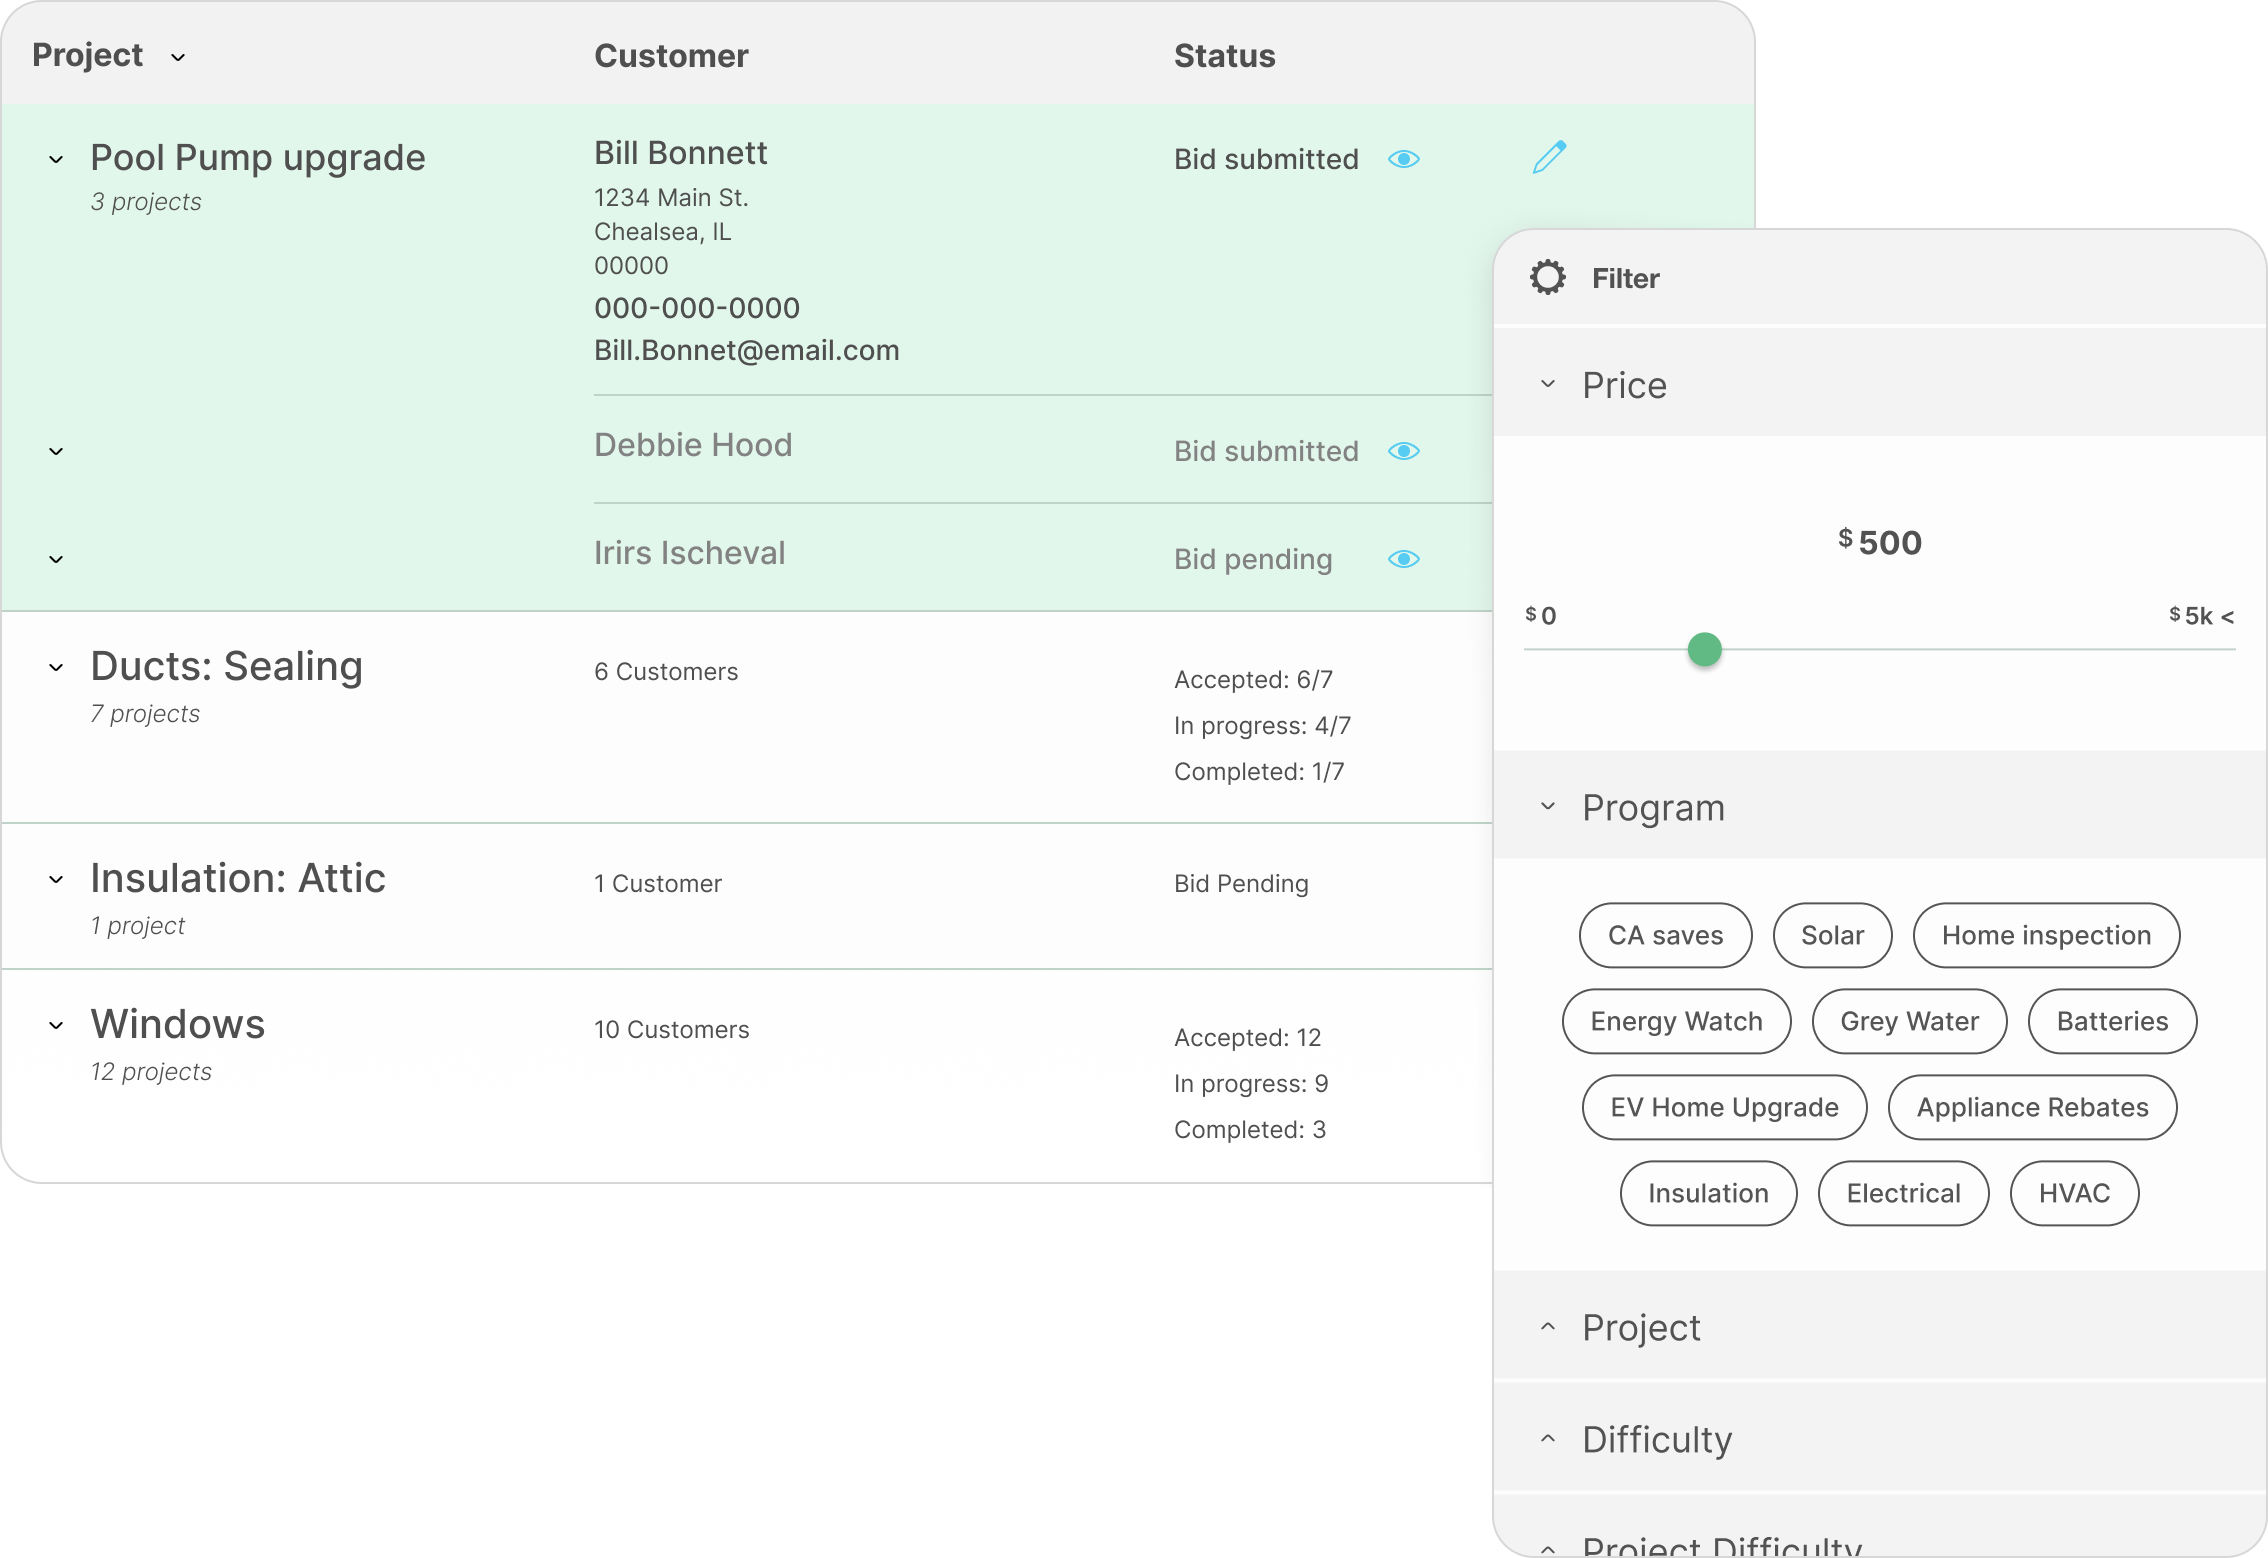The width and height of the screenshot is (2268, 1558).
Task: Select the HVAC program chip
Action: (x=2074, y=1194)
